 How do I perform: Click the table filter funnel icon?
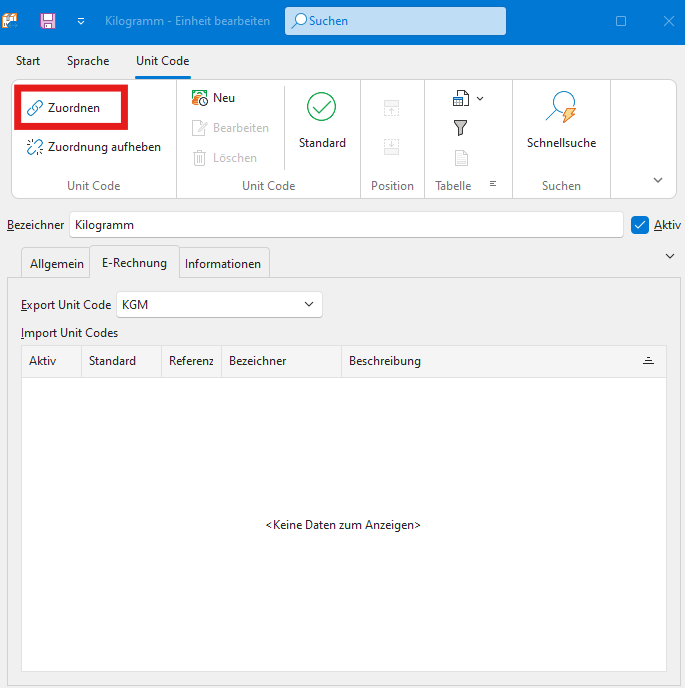(x=461, y=127)
